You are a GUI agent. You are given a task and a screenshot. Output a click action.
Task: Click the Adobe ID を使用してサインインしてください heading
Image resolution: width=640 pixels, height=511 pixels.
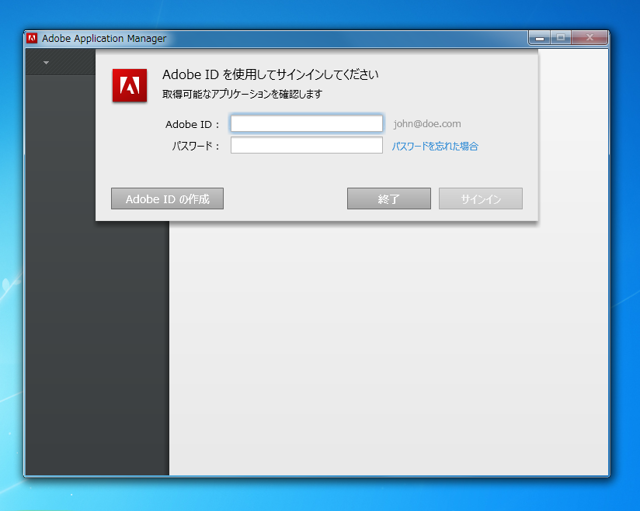pos(270,75)
